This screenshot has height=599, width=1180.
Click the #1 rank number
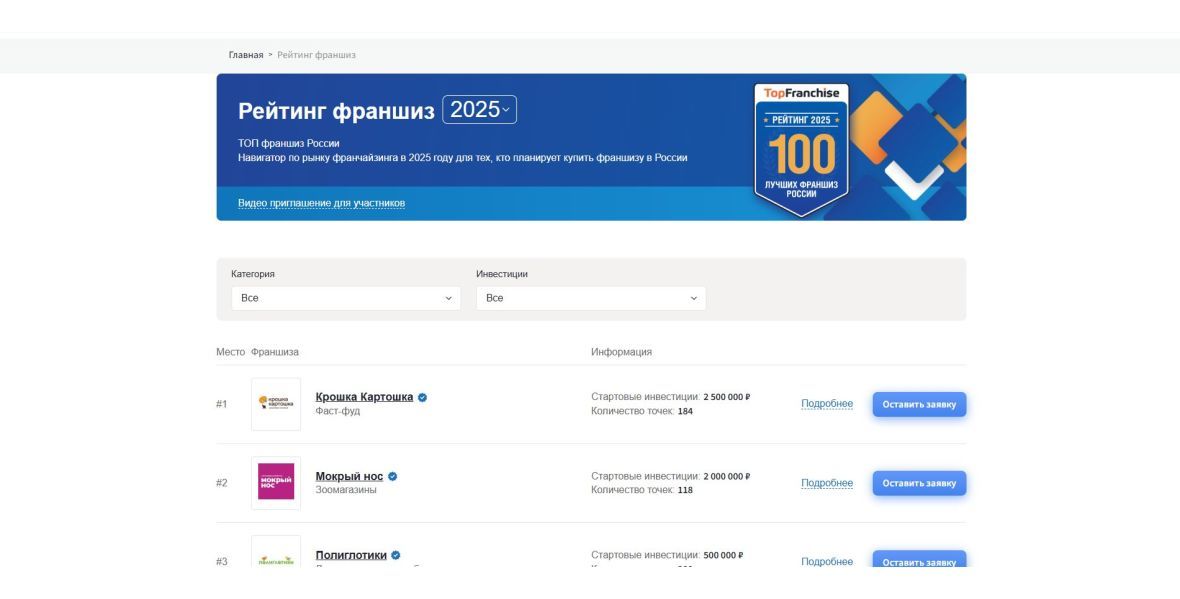(221, 404)
